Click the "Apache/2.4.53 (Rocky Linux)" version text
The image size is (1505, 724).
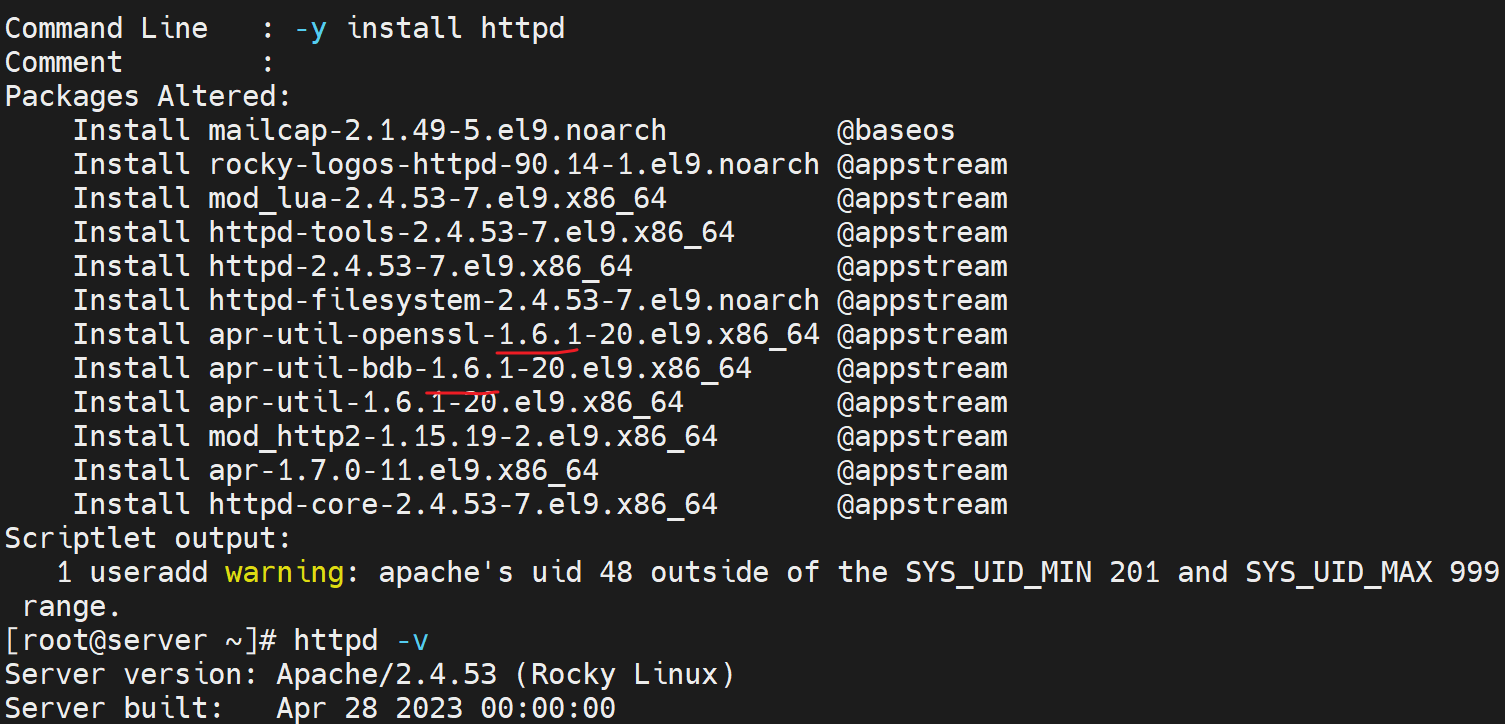coord(505,674)
